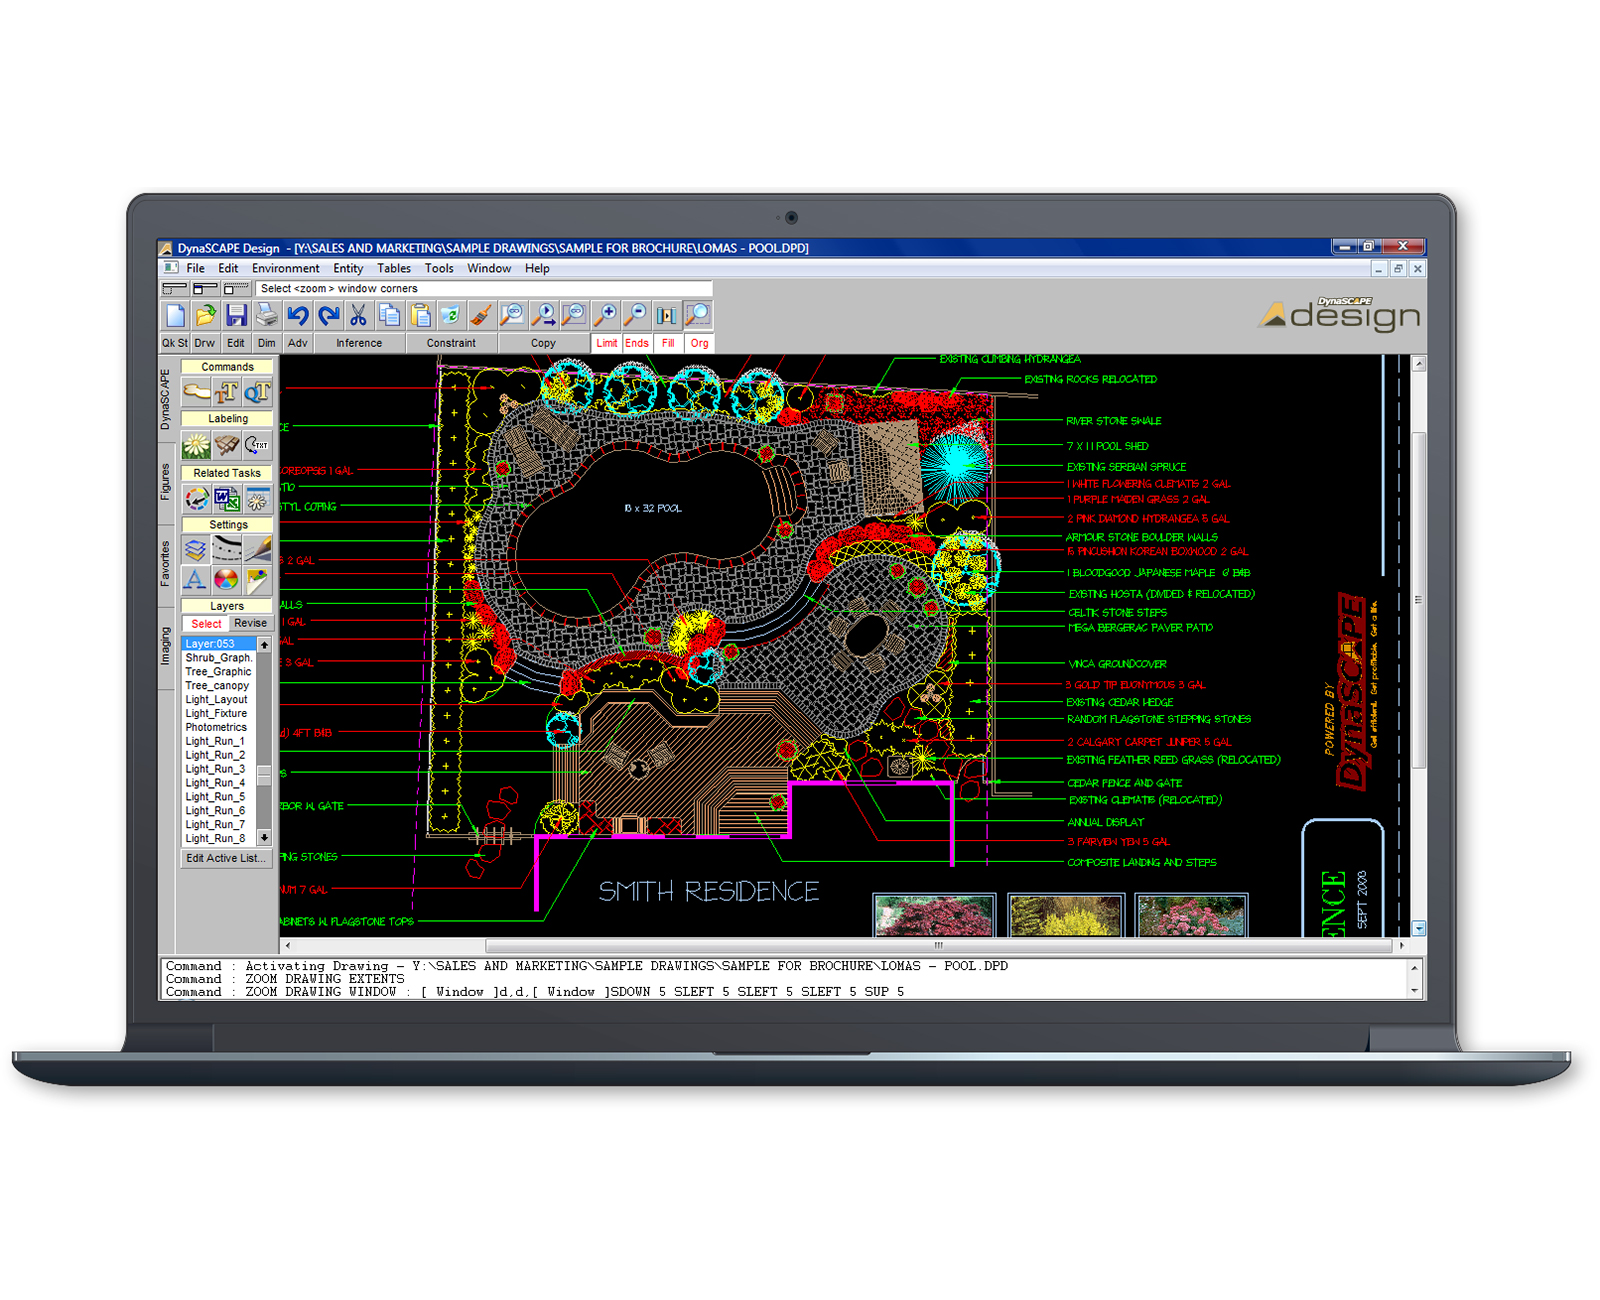Click the Cut scissors icon

pyautogui.click(x=358, y=316)
